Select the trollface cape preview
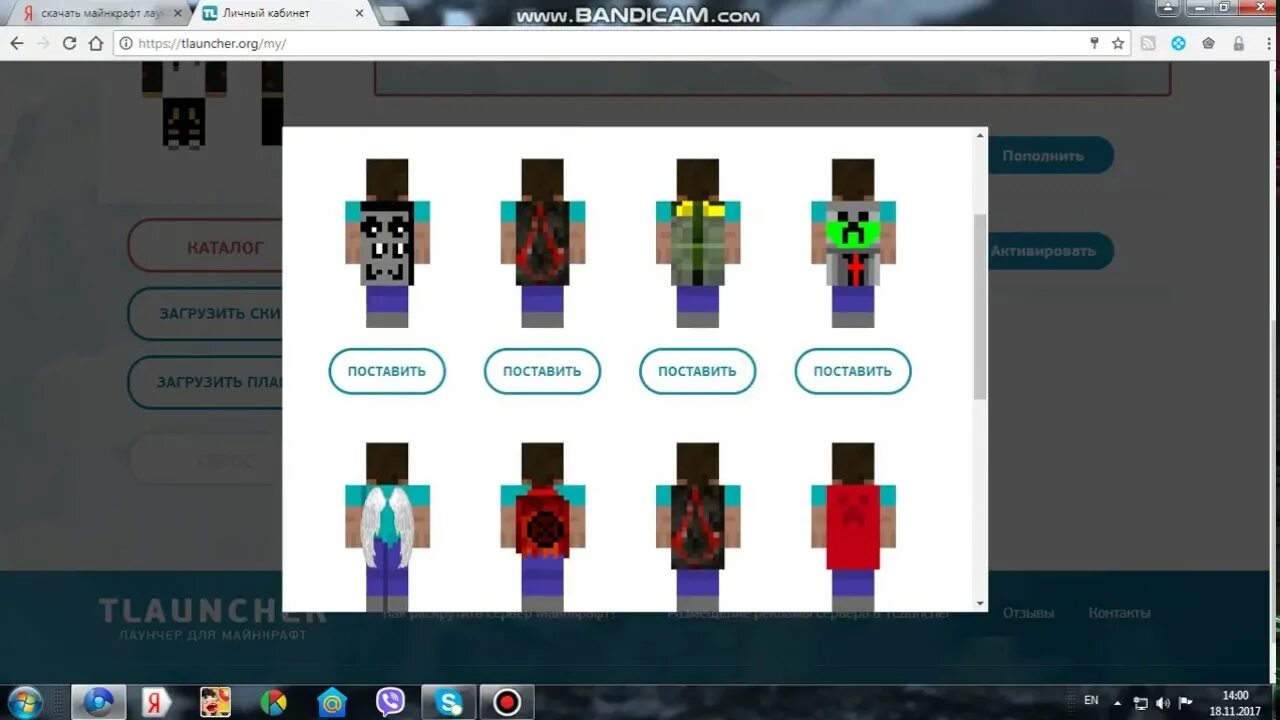The image size is (1280, 720). pos(387,243)
